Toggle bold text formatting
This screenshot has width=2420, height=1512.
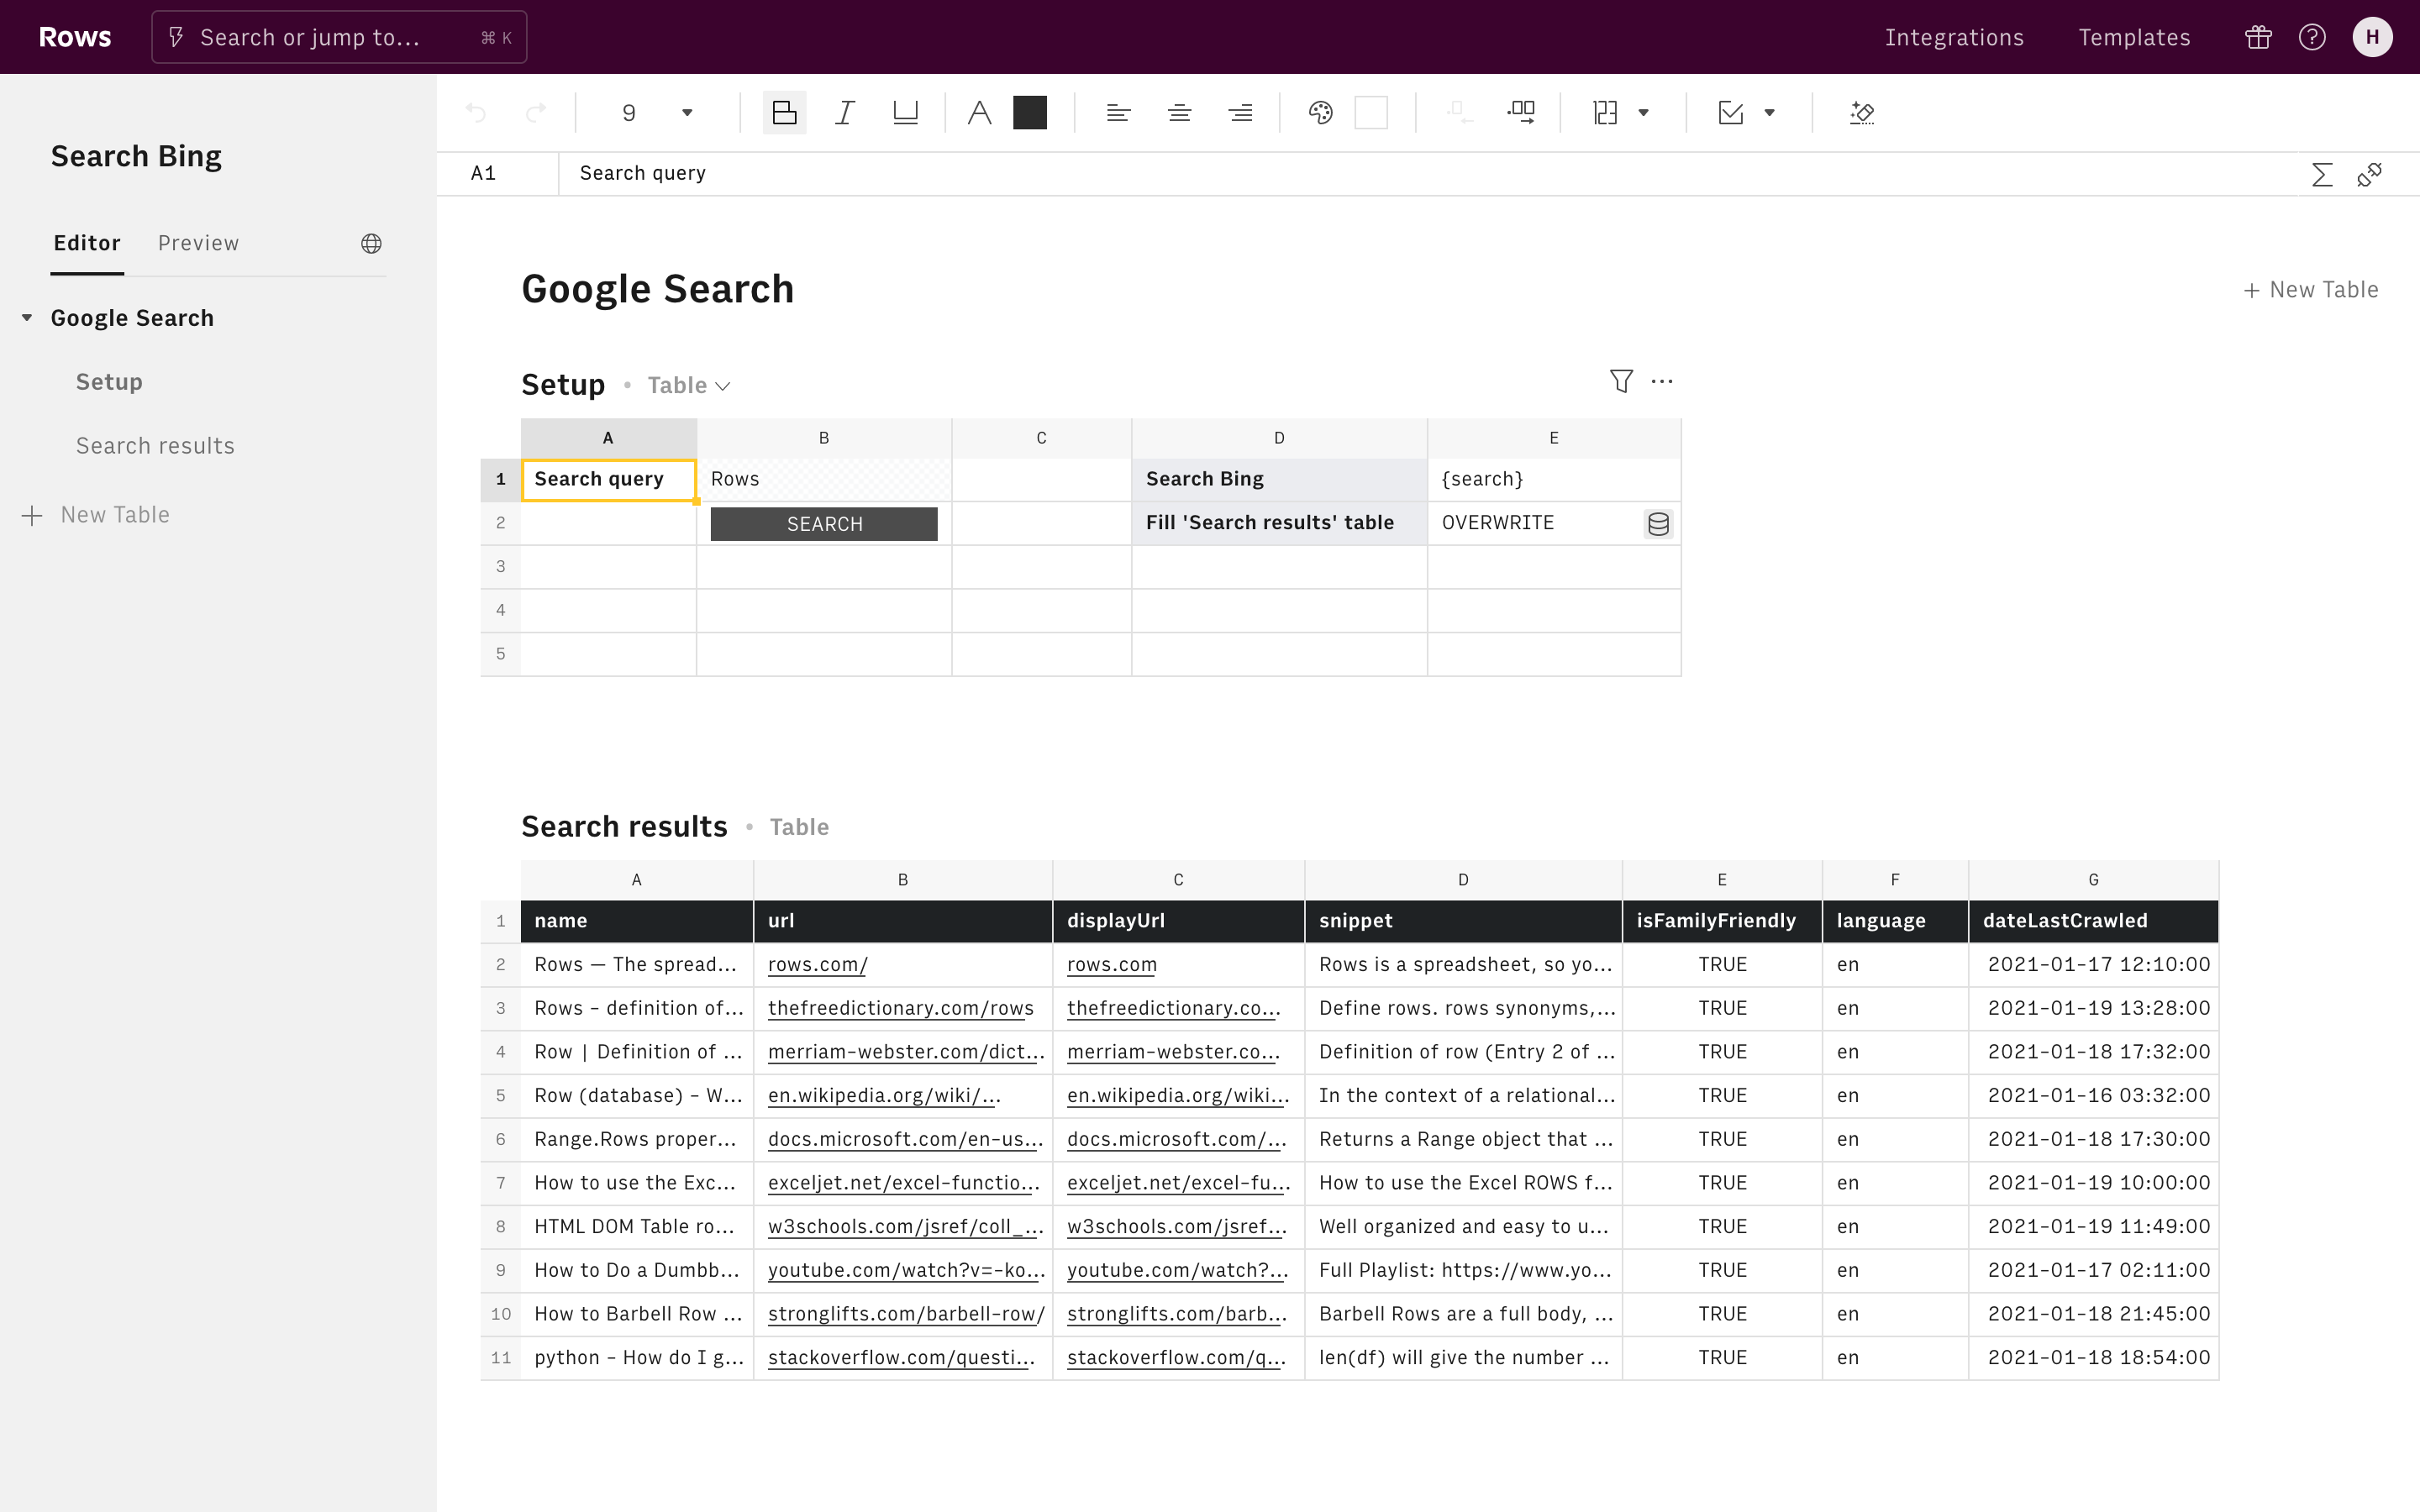(784, 113)
